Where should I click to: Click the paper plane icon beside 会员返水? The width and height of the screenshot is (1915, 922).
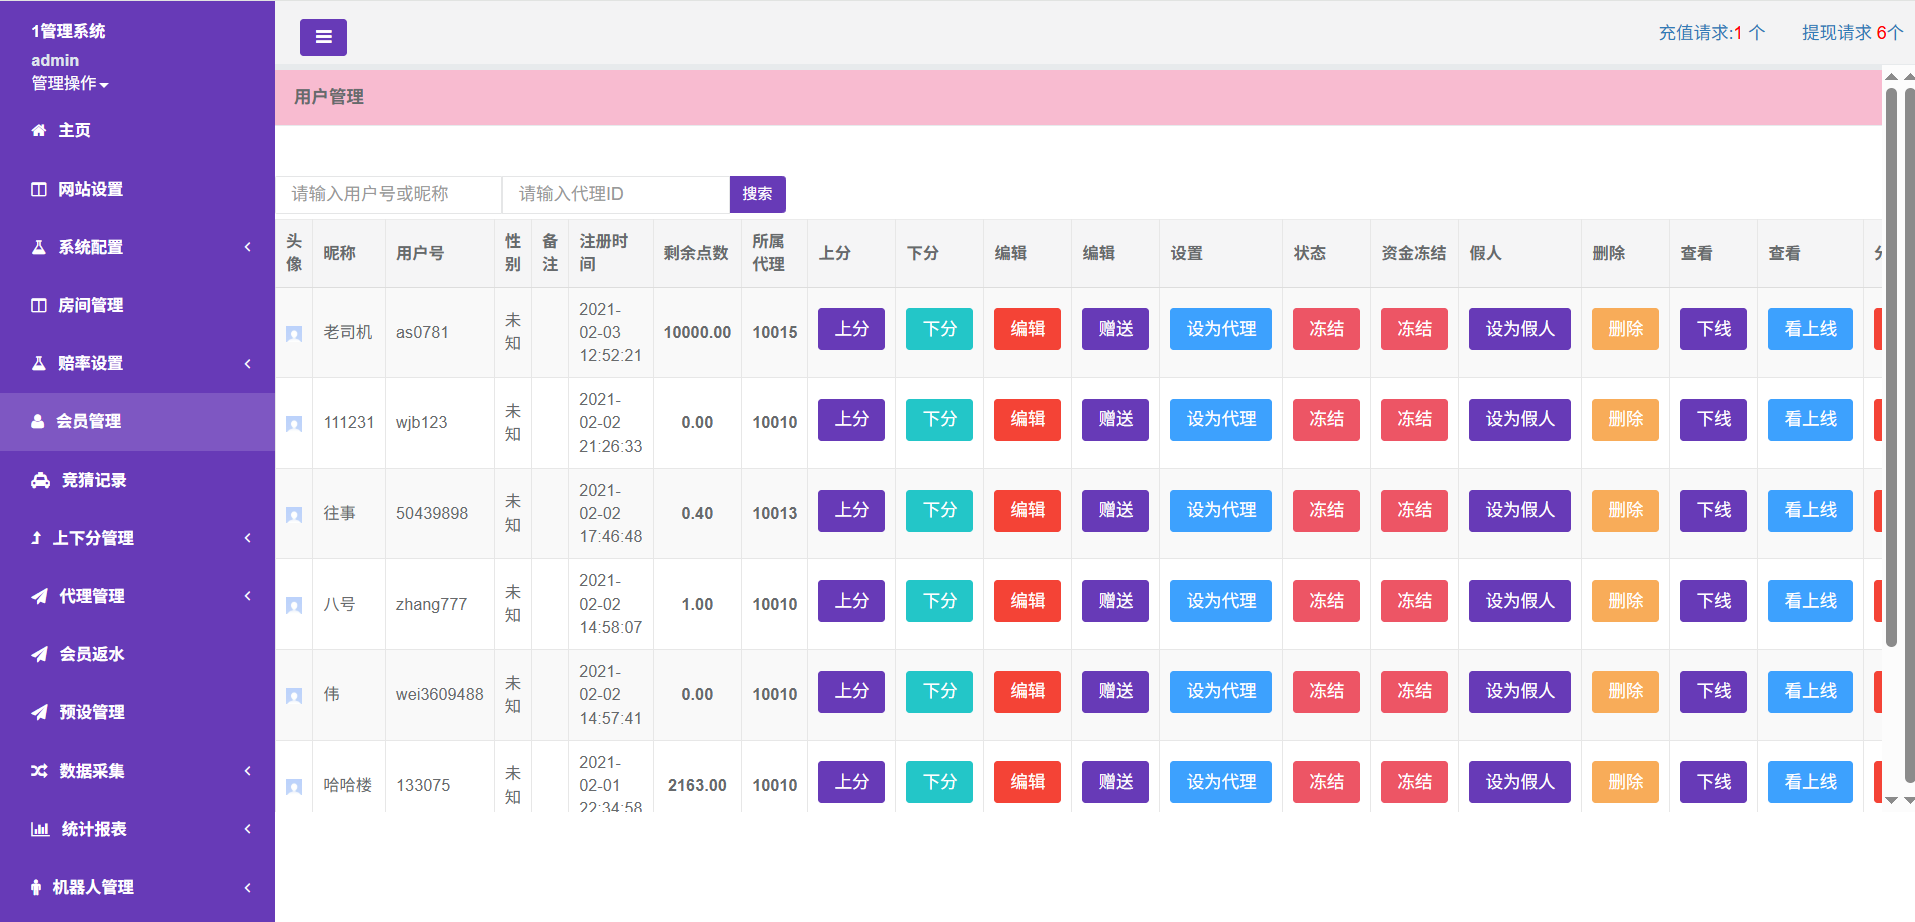[39, 654]
